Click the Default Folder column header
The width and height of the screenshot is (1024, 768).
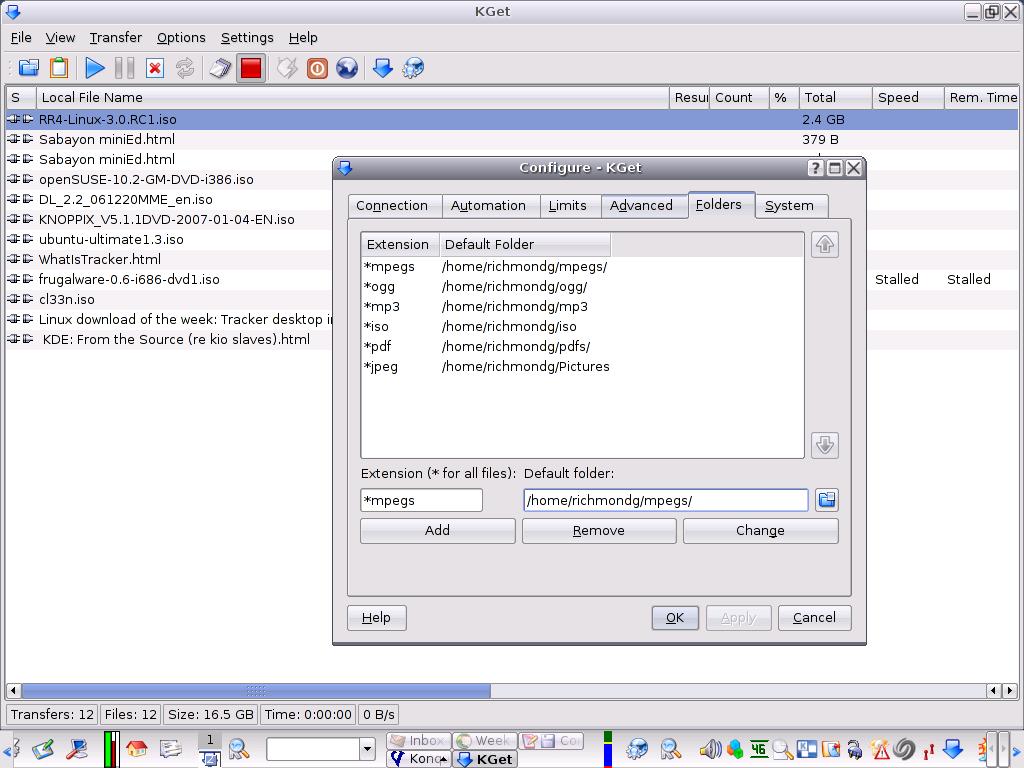click(525, 245)
